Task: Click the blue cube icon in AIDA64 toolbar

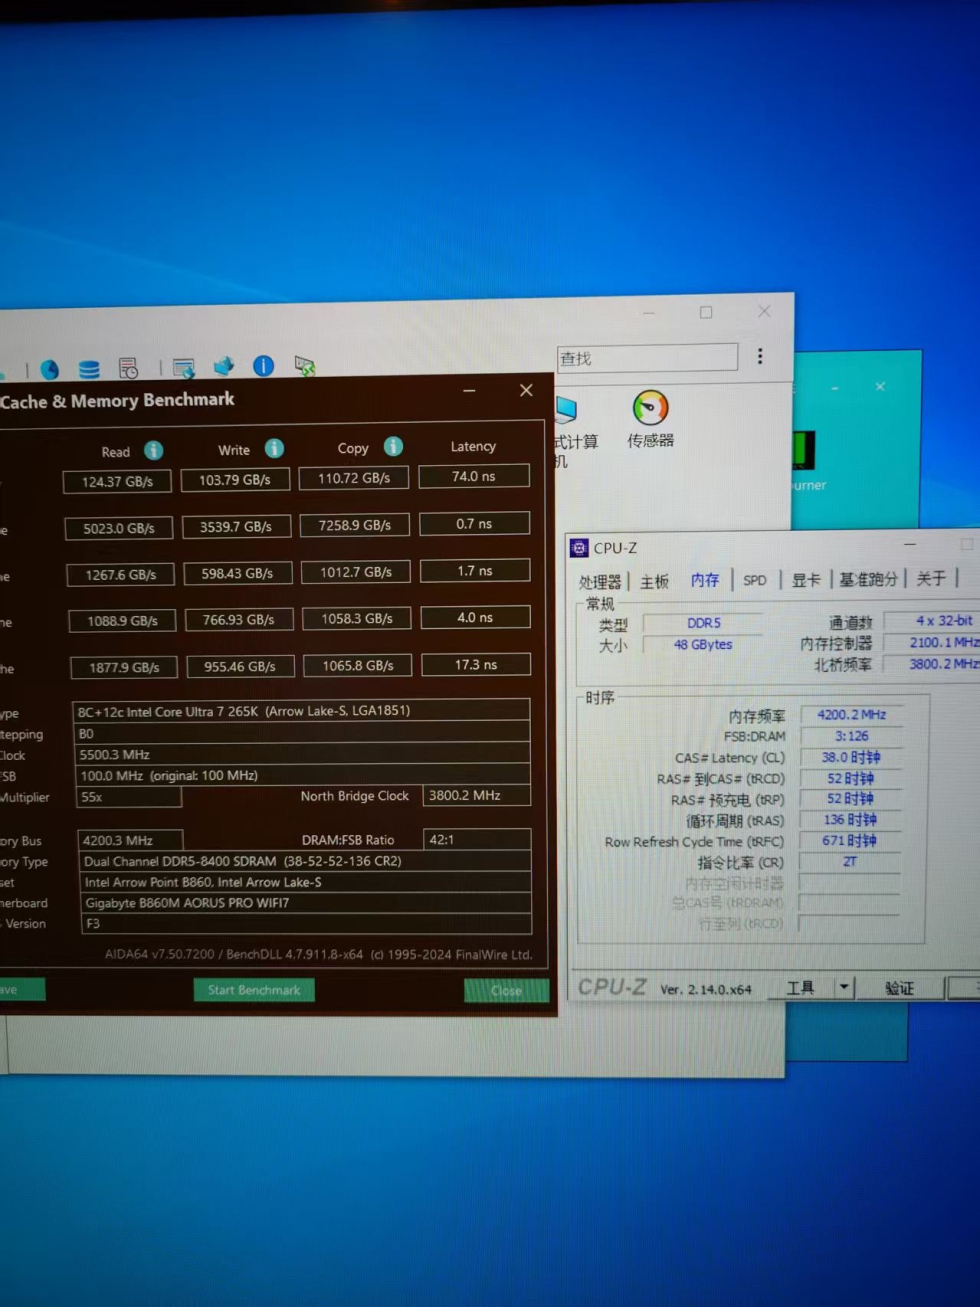Action: [x=223, y=366]
